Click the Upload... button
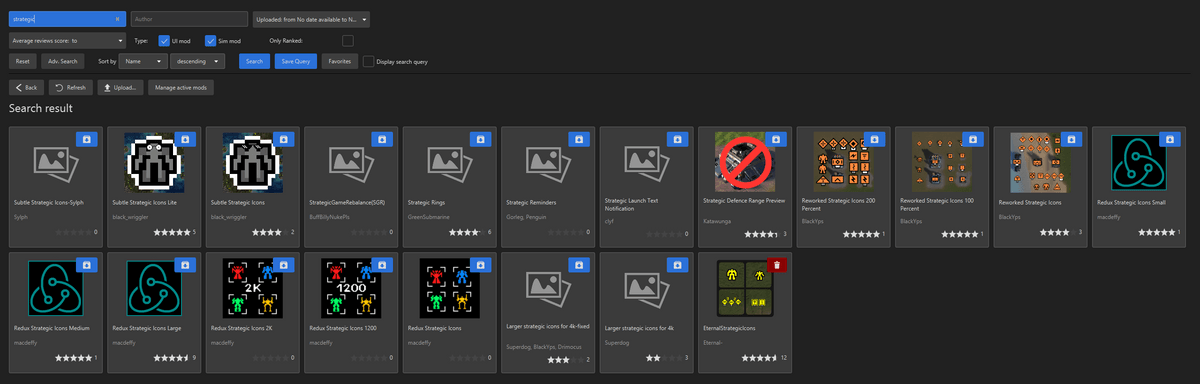1200x384 pixels. click(x=119, y=88)
